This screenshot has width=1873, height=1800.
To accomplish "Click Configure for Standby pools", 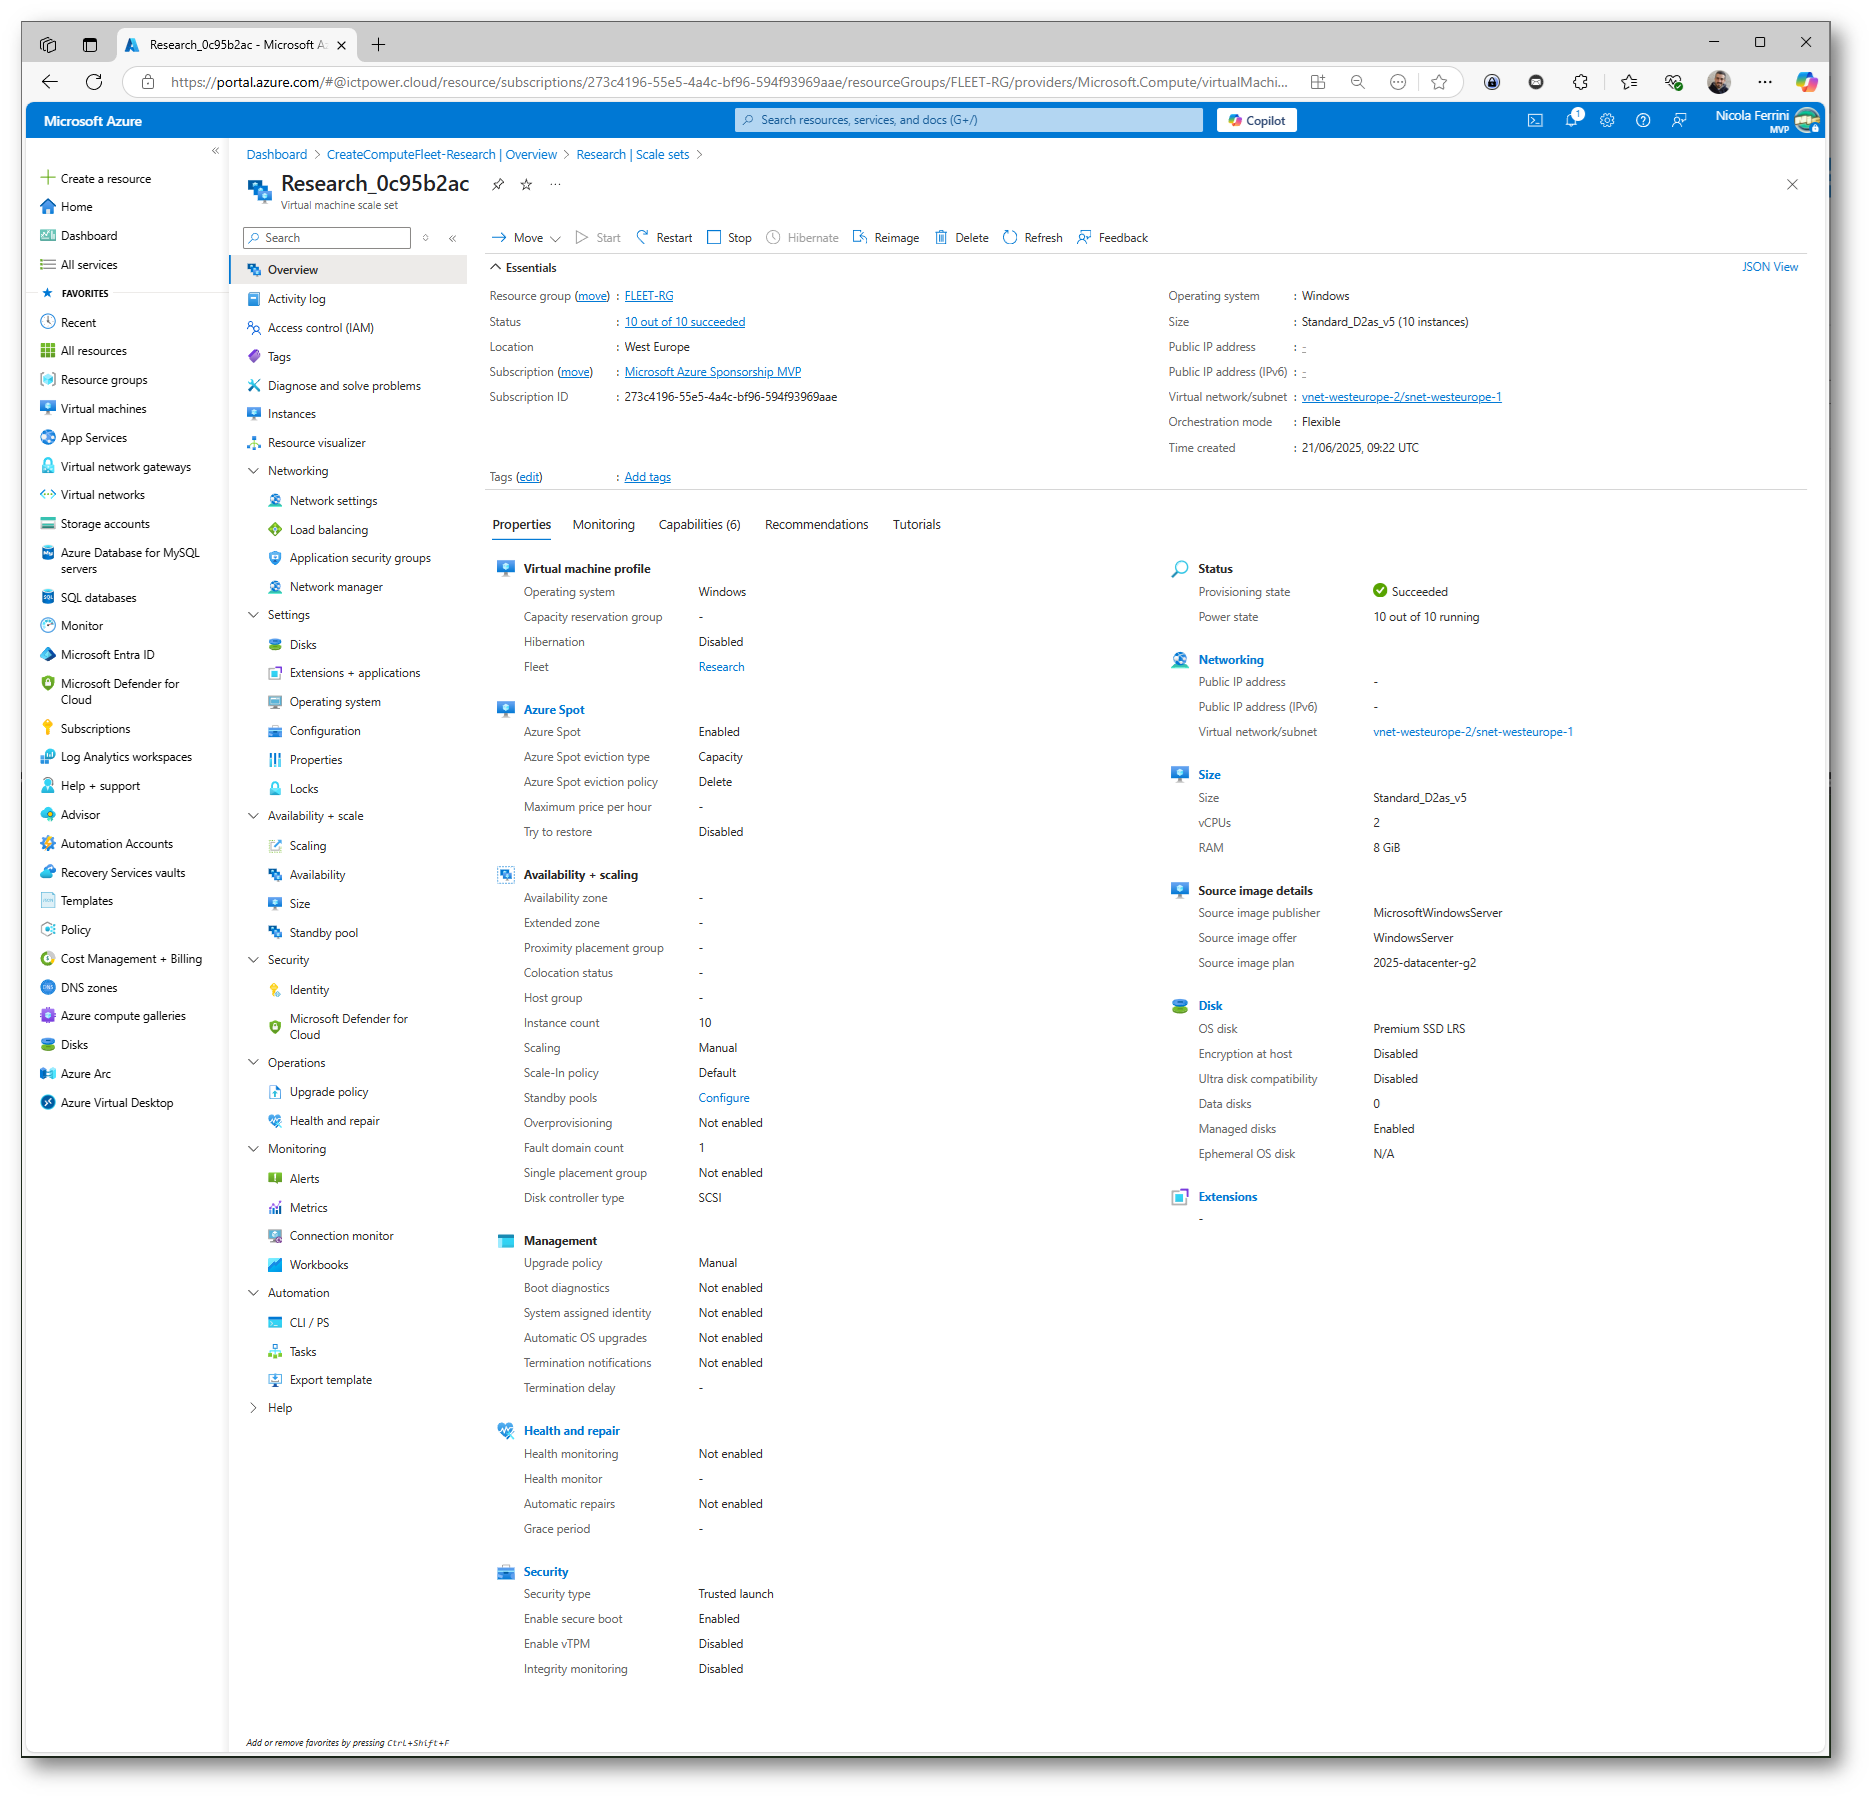I will click(x=724, y=1098).
